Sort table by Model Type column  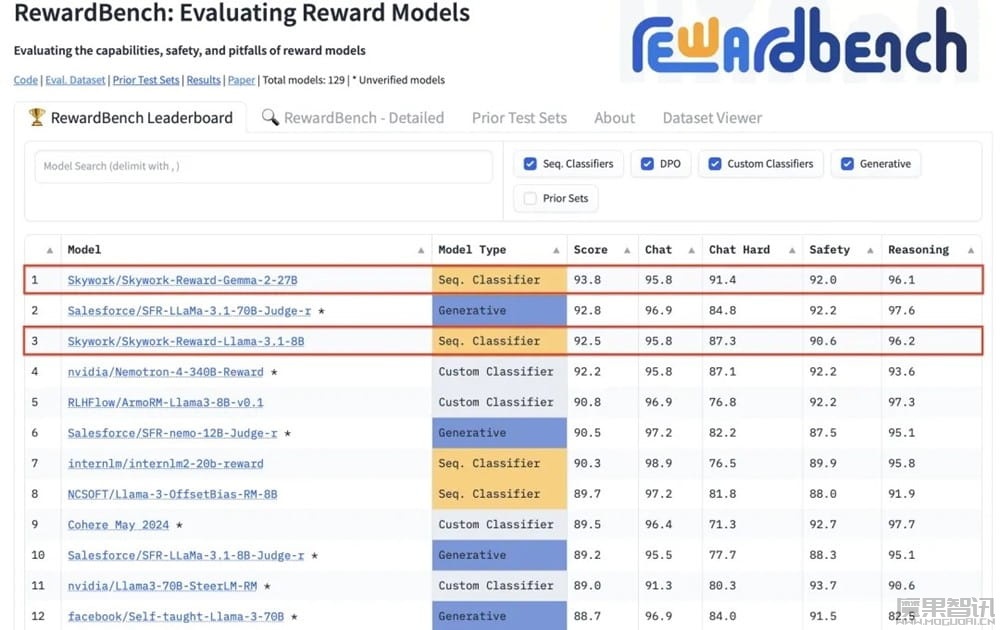click(x=556, y=251)
